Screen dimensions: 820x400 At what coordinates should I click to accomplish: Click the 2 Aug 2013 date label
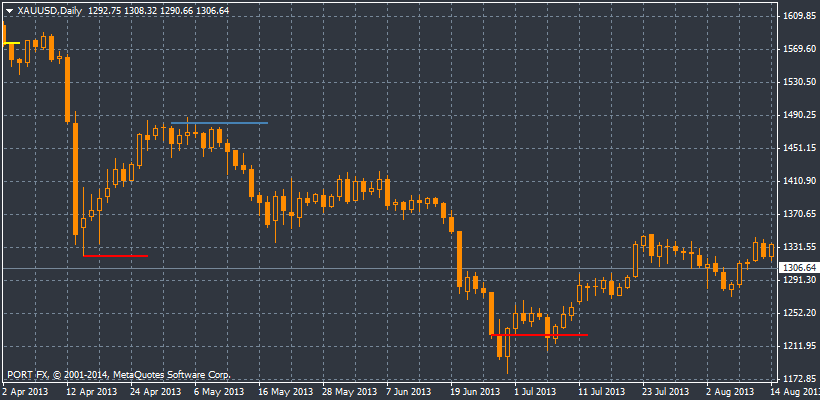pos(732,392)
